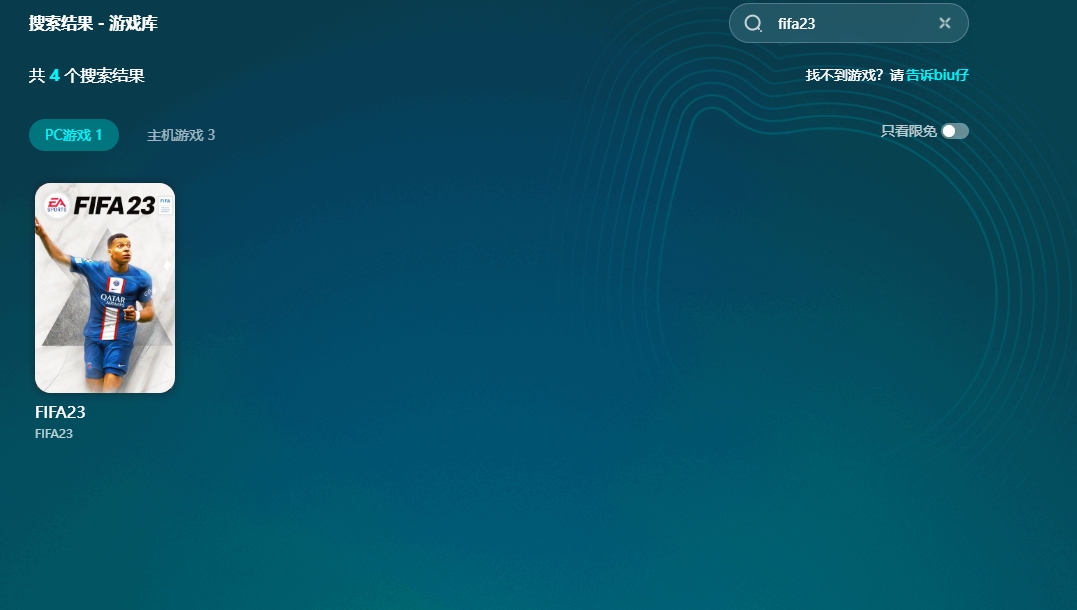Screen dimensions: 1077x610
Task: Open the 主机游戏 3 tab
Action: coord(181,135)
